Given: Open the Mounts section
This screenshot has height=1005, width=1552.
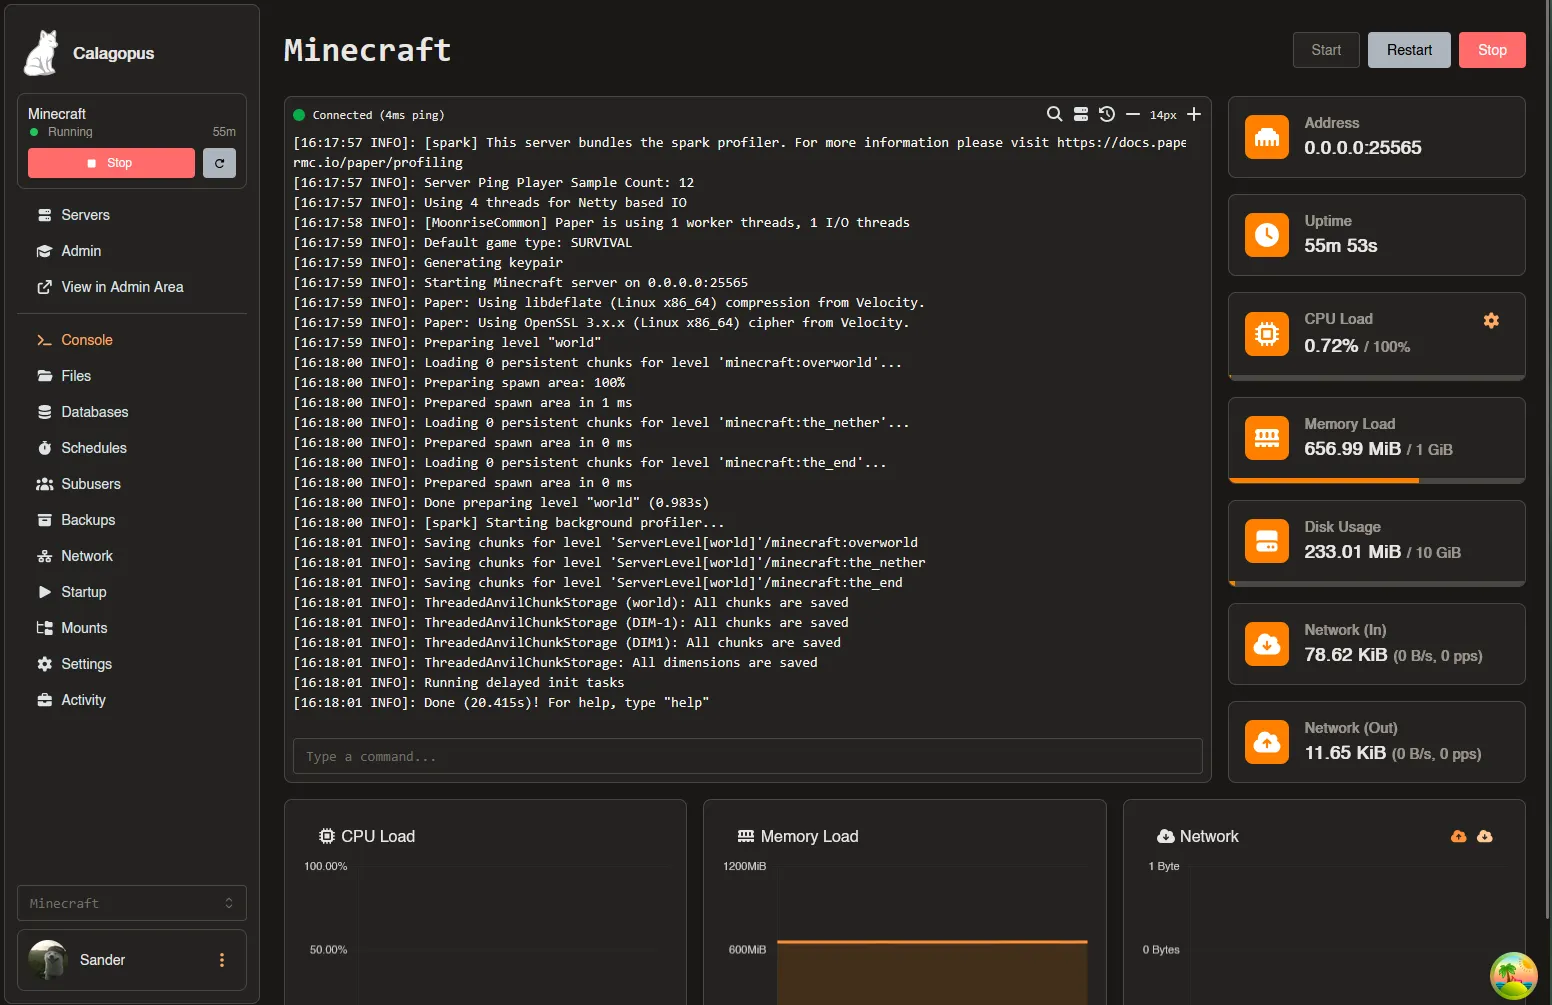Looking at the screenshot, I should pyautogui.click(x=132, y=628).
